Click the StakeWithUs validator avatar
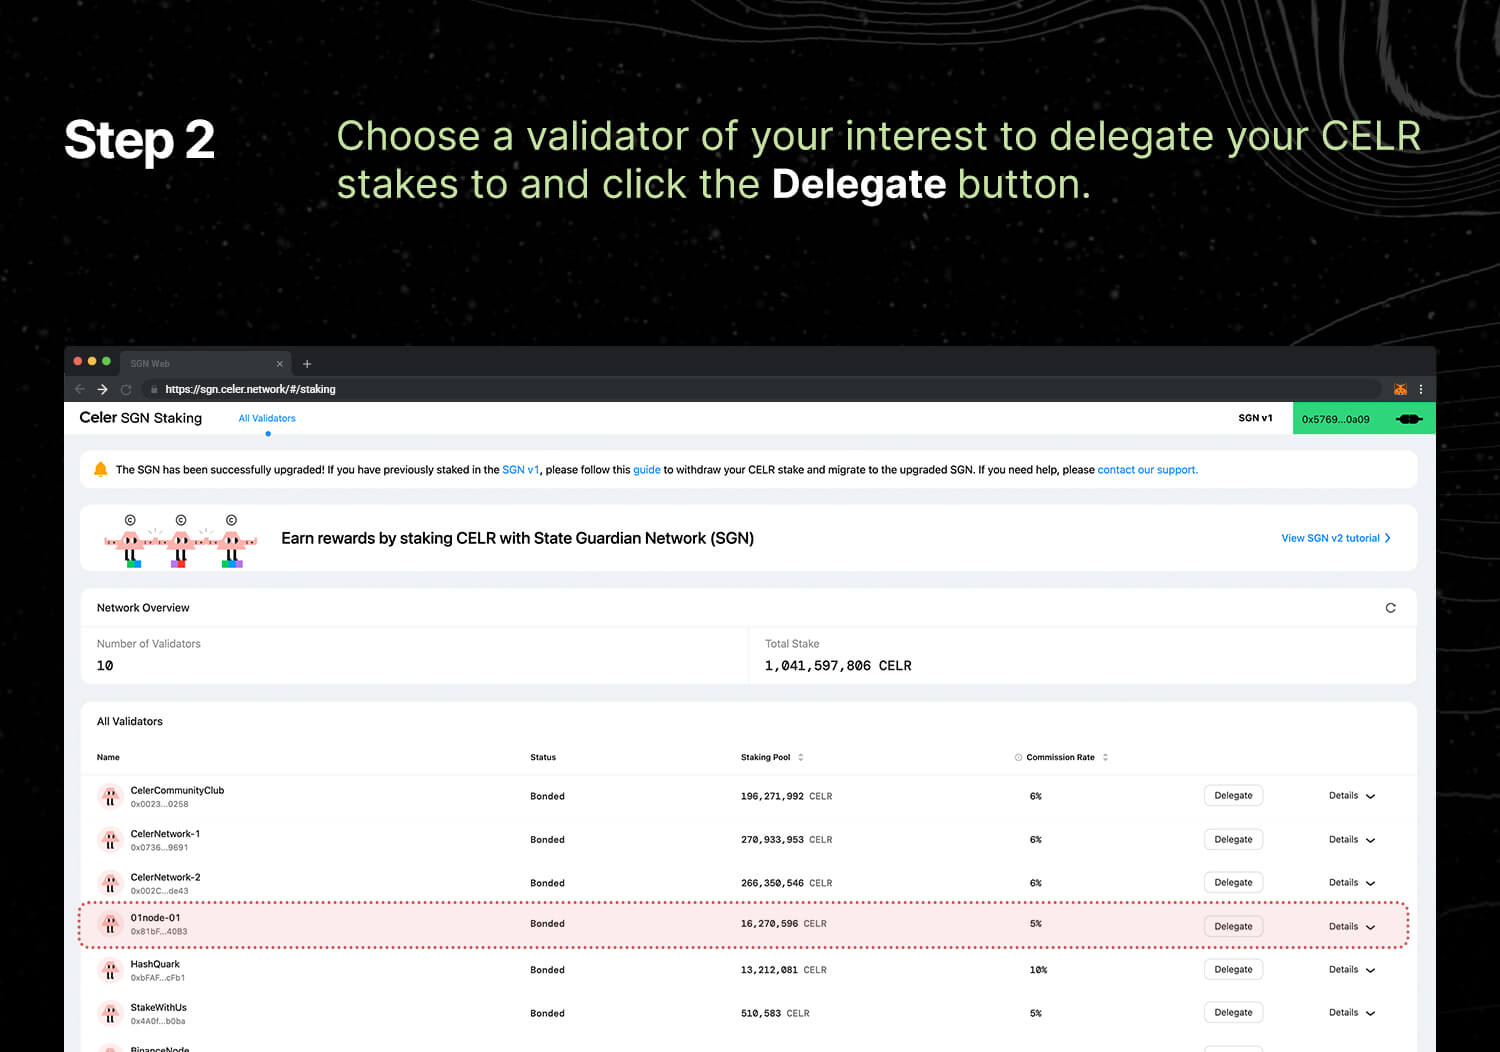This screenshot has width=1500, height=1052. [x=110, y=1013]
